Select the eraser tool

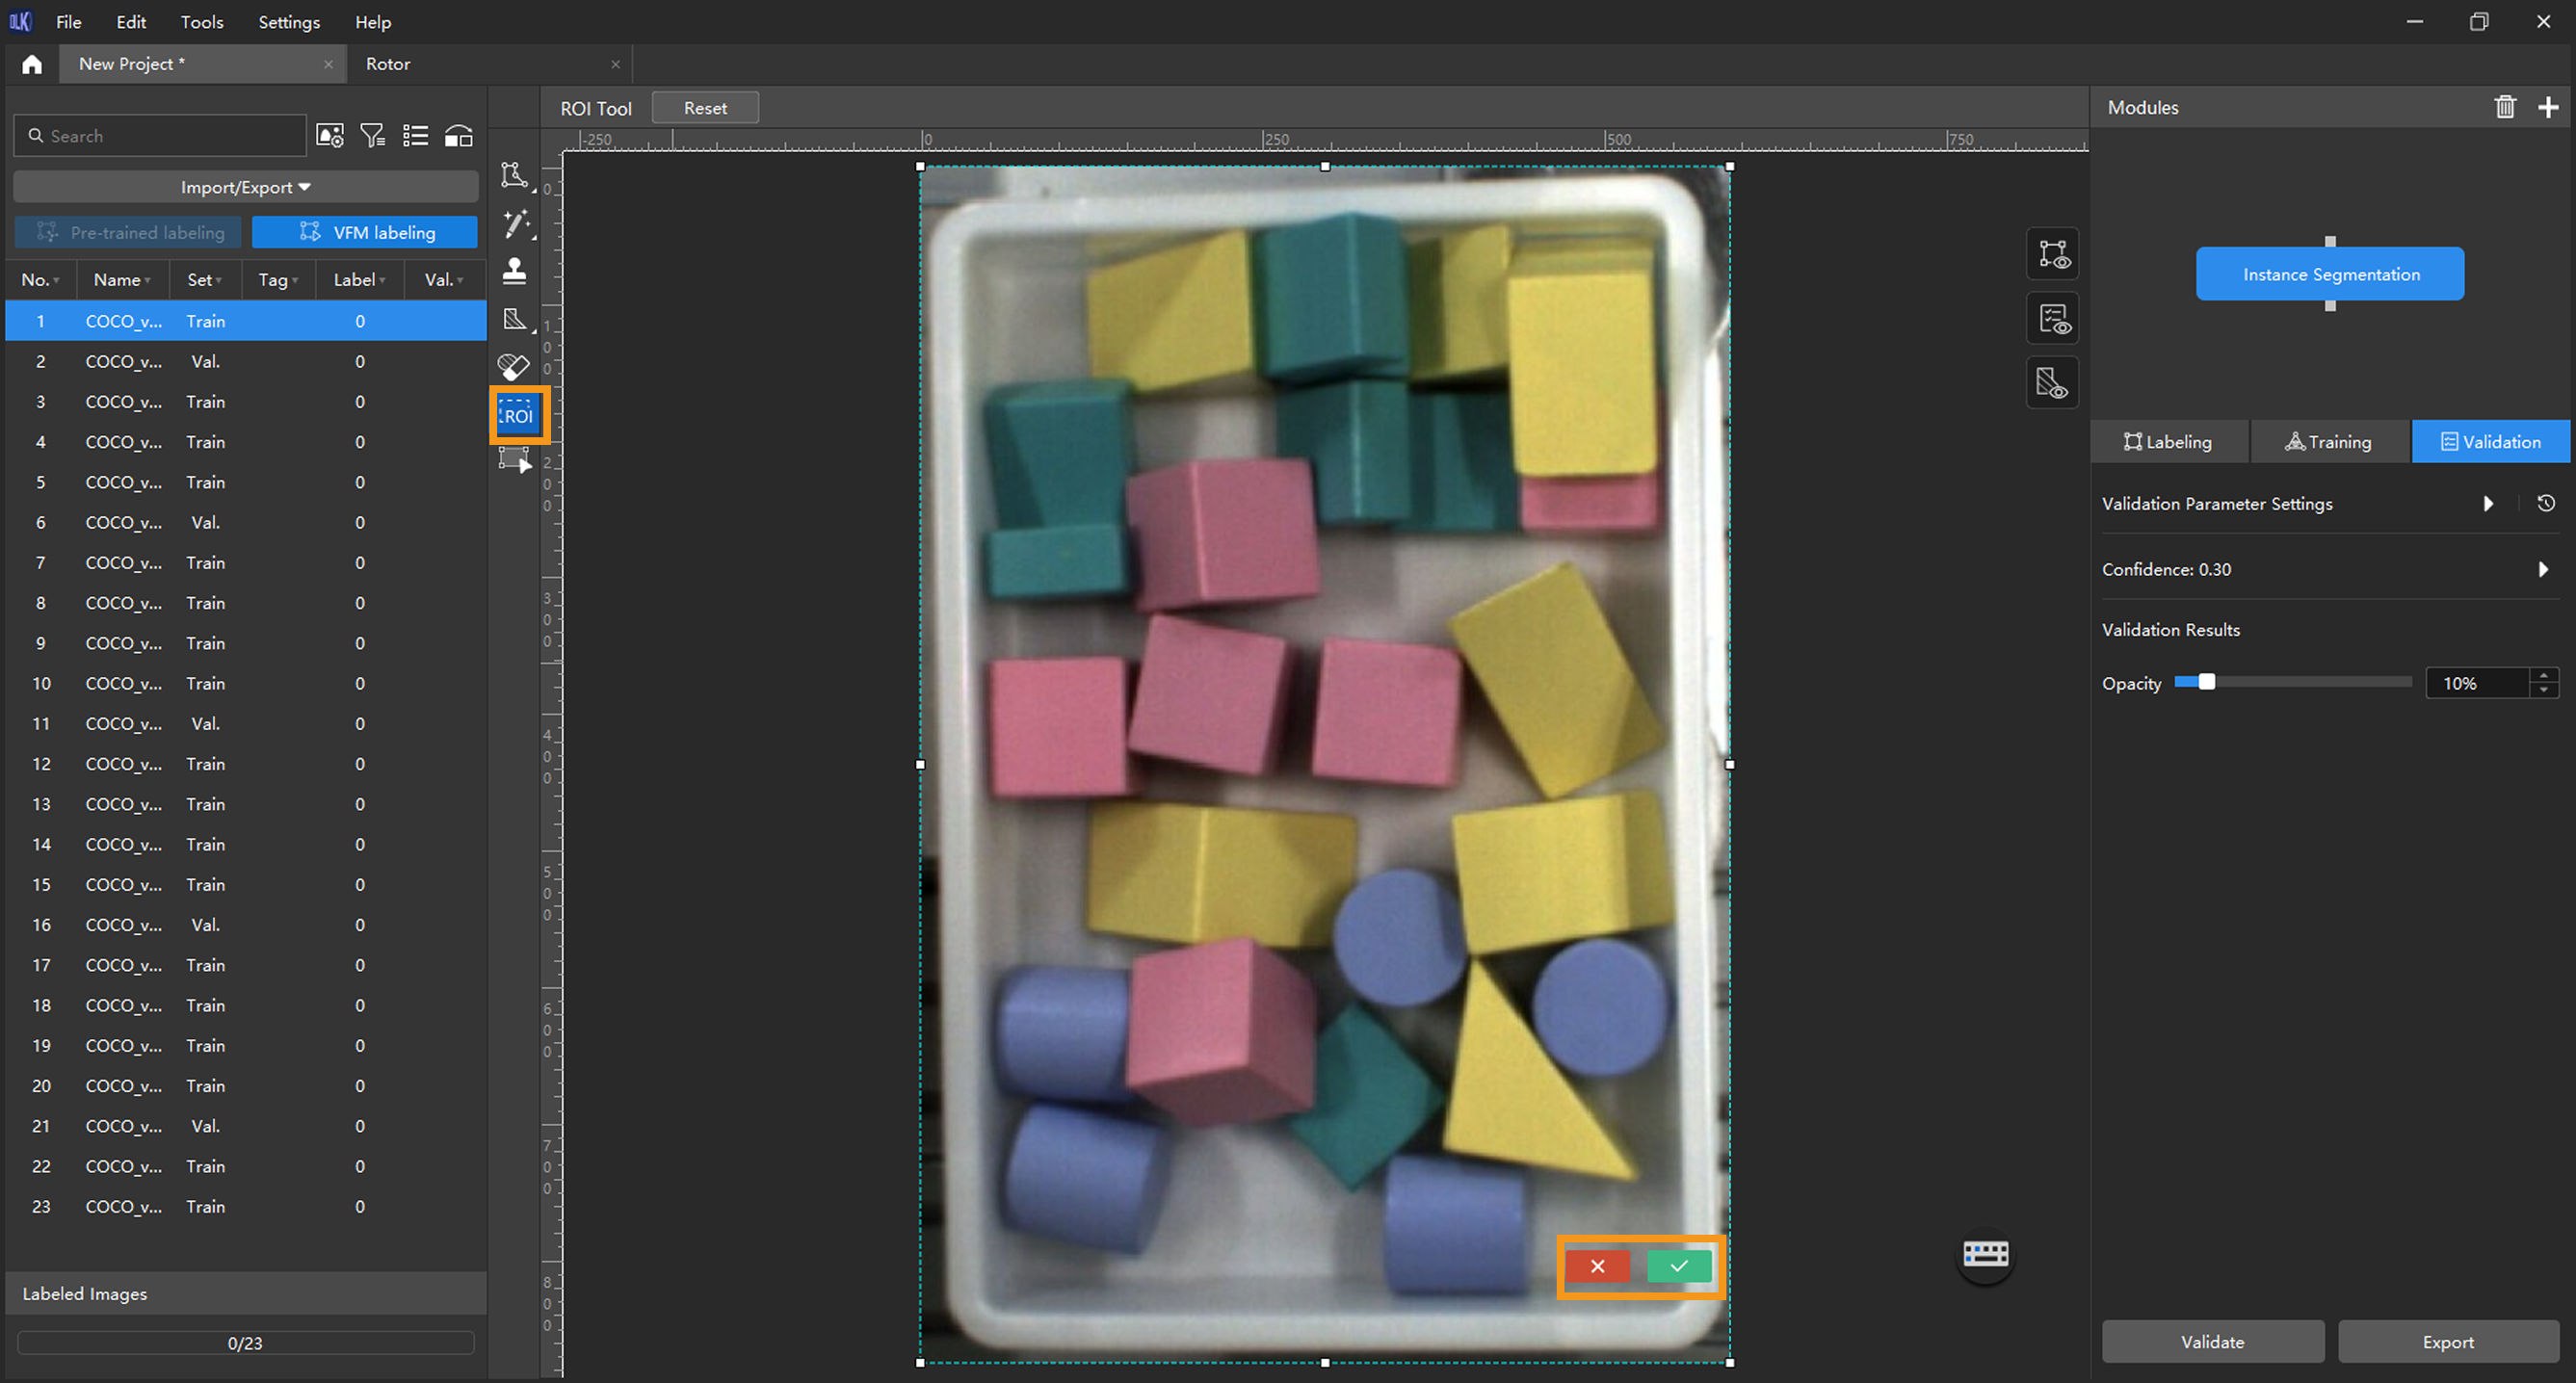click(x=514, y=367)
